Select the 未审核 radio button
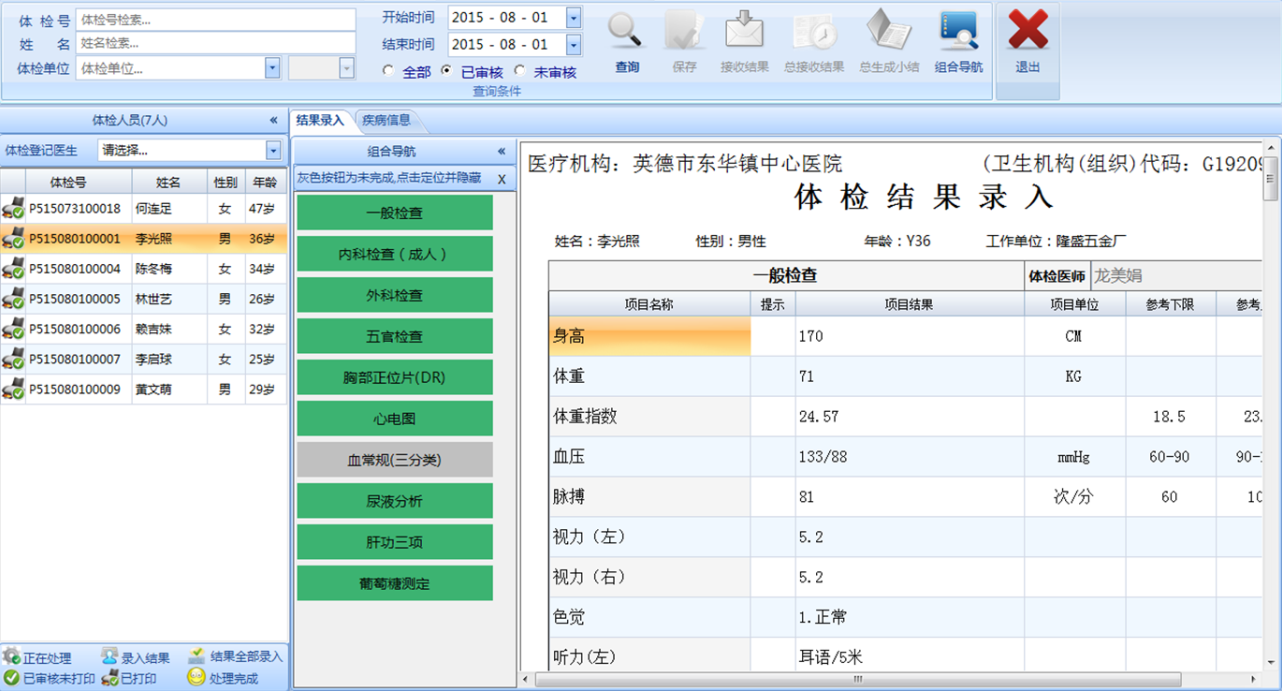 [x=520, y=72]
